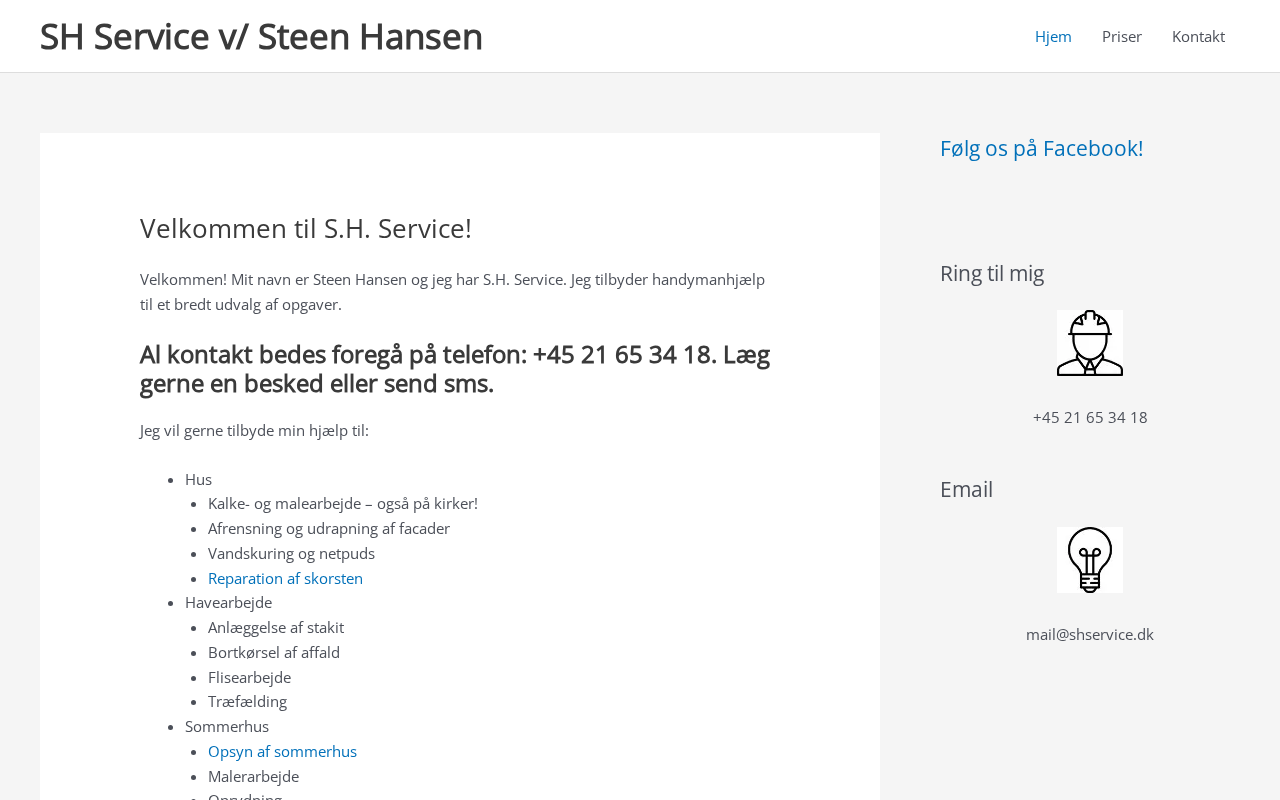This screenshot has height=800, width=1280.
Task: Click the Ring til mig heading
Action: pos(991,273)
